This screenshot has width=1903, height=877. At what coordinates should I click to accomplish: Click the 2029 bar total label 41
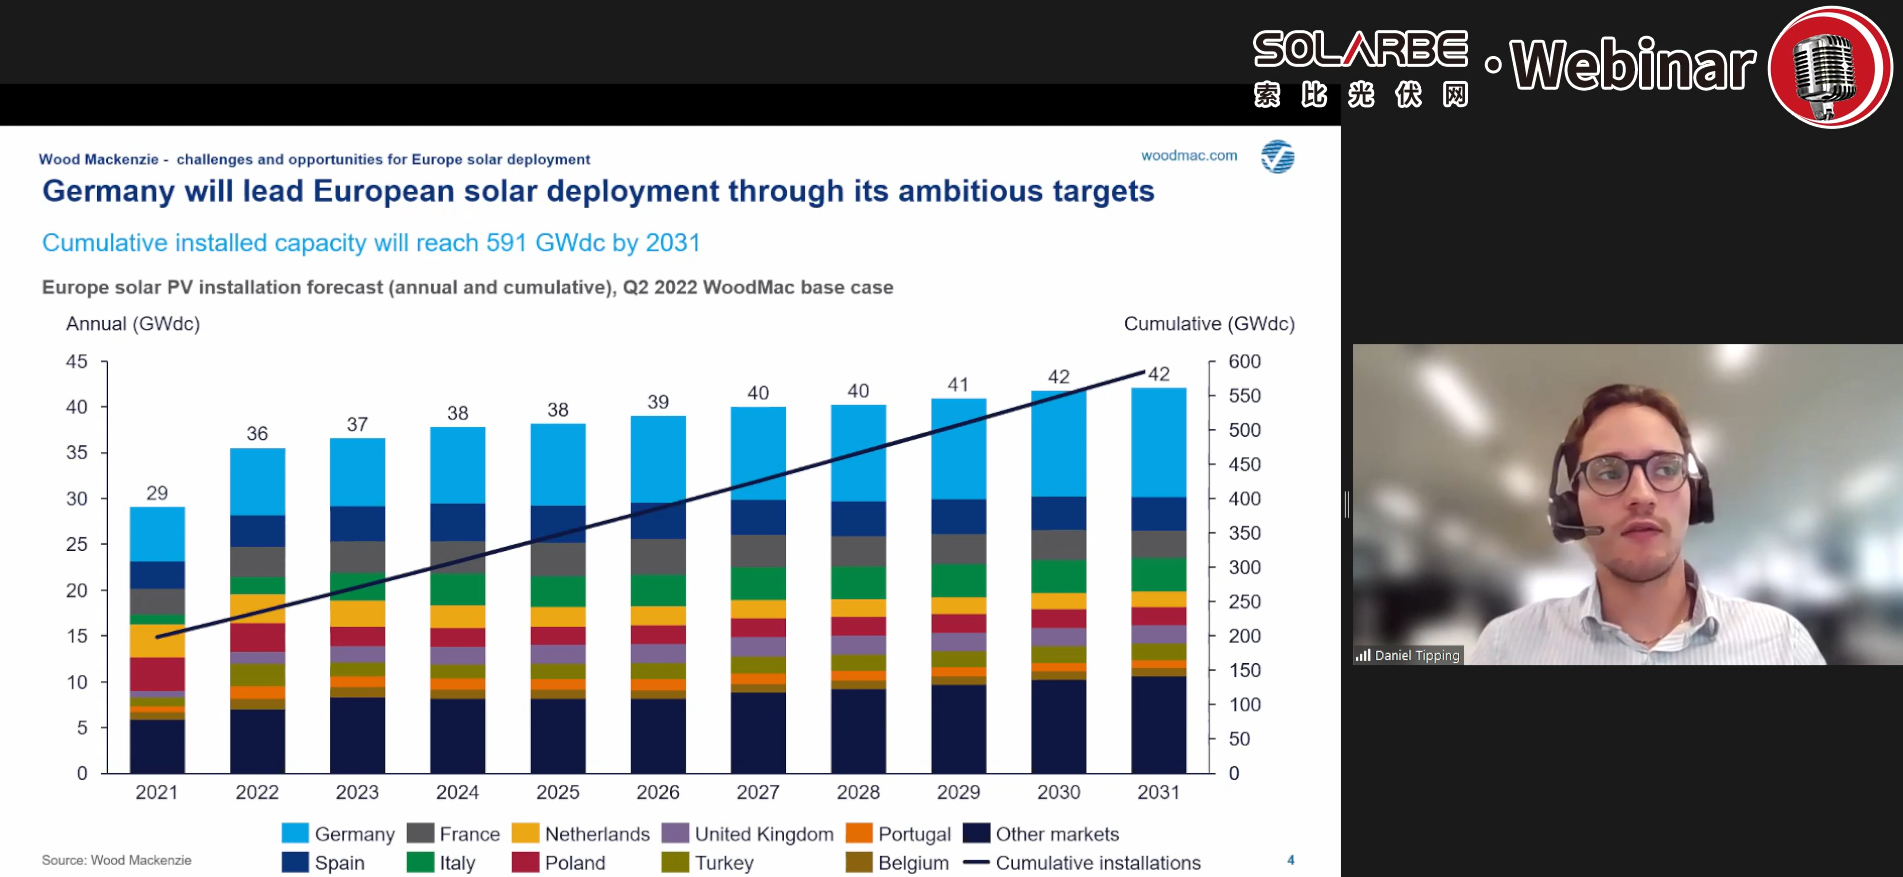pos(958,384)
